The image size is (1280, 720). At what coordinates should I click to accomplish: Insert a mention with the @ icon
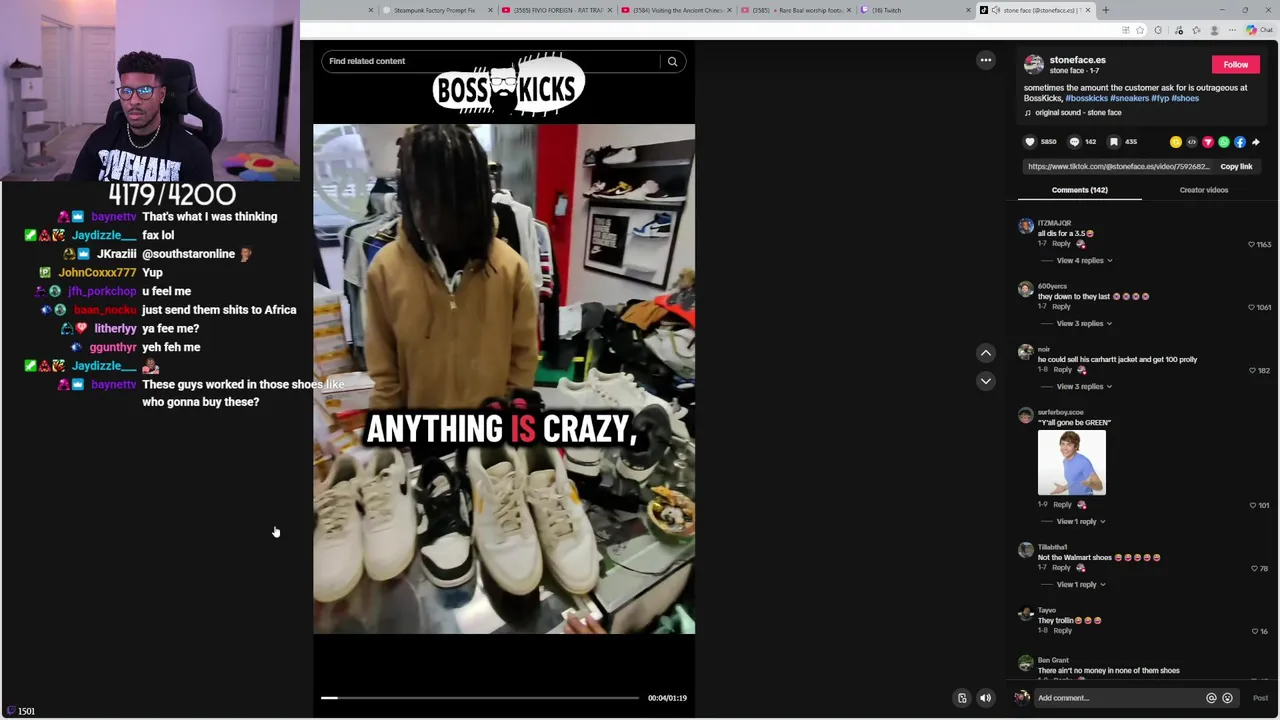[x=1211, y=698]
